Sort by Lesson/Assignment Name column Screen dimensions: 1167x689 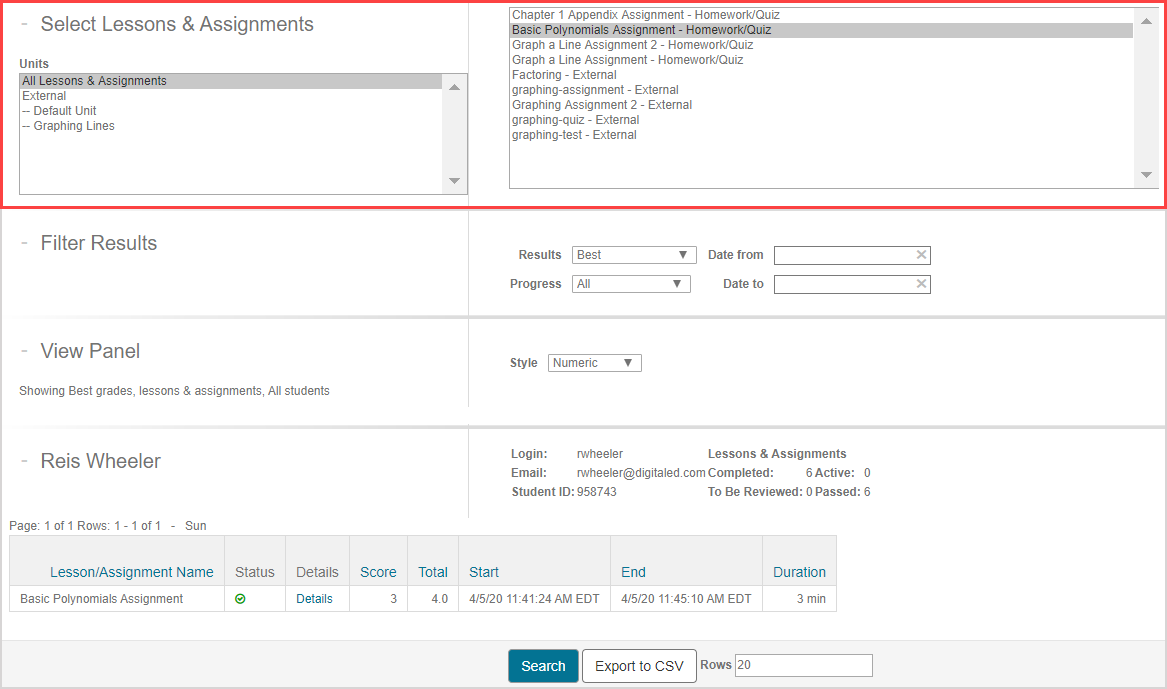[131, 572]
